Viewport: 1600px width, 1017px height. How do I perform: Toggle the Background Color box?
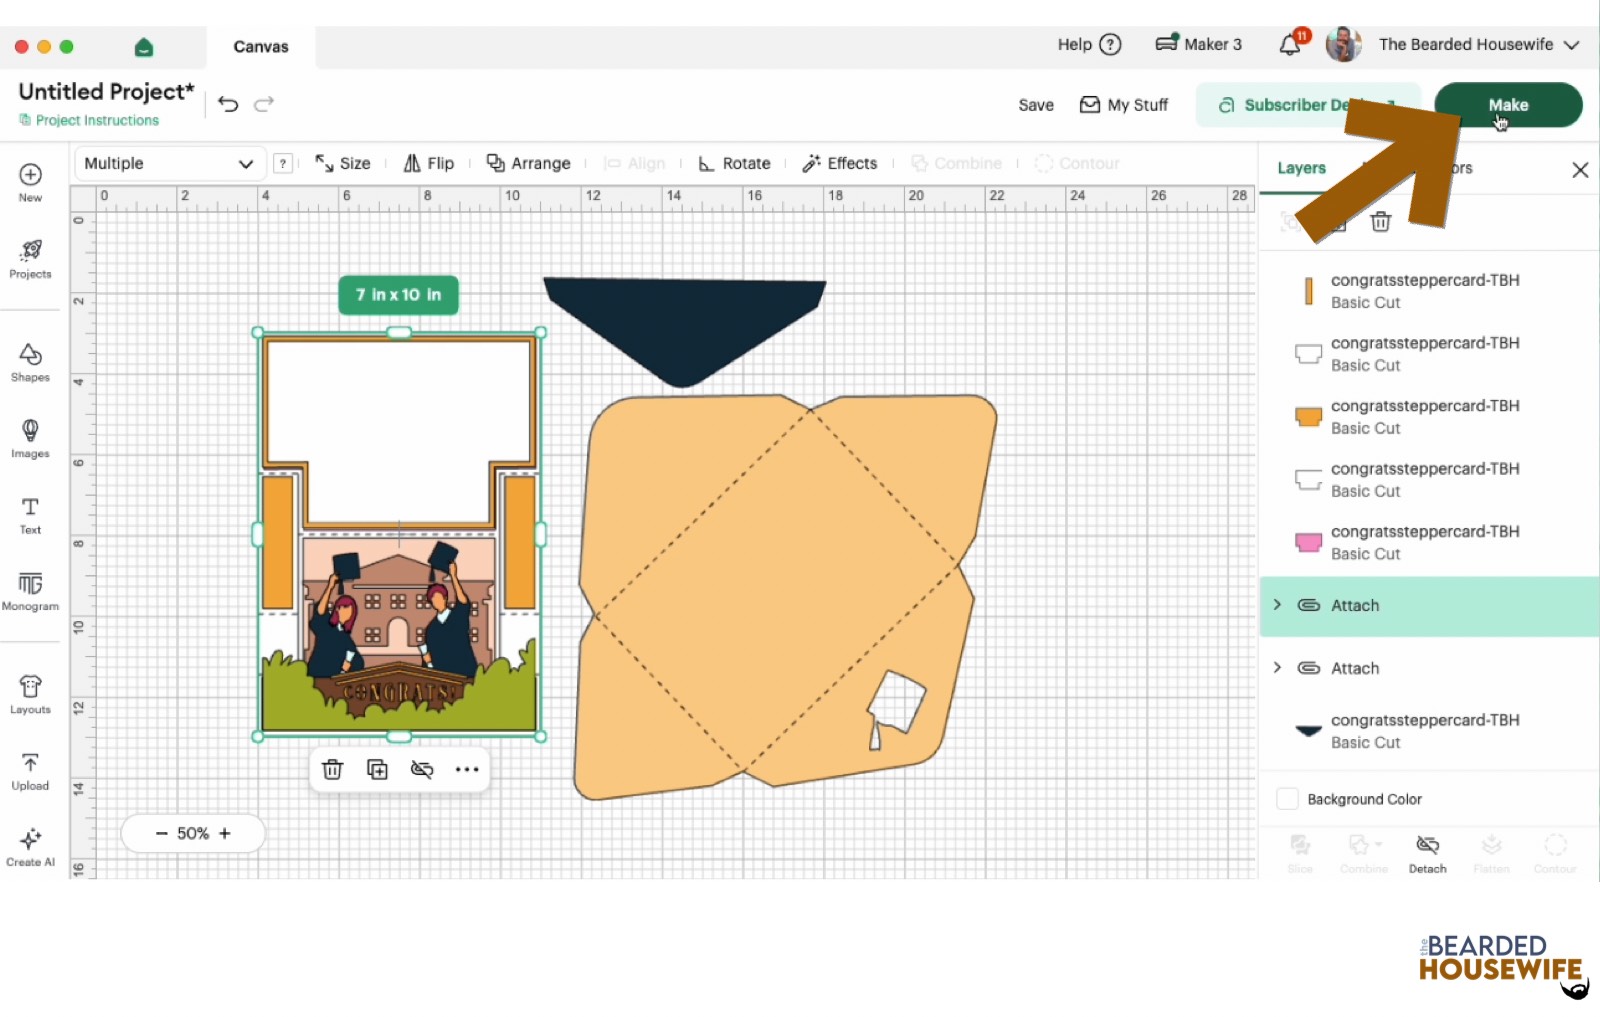click(x=1288, y=799)
